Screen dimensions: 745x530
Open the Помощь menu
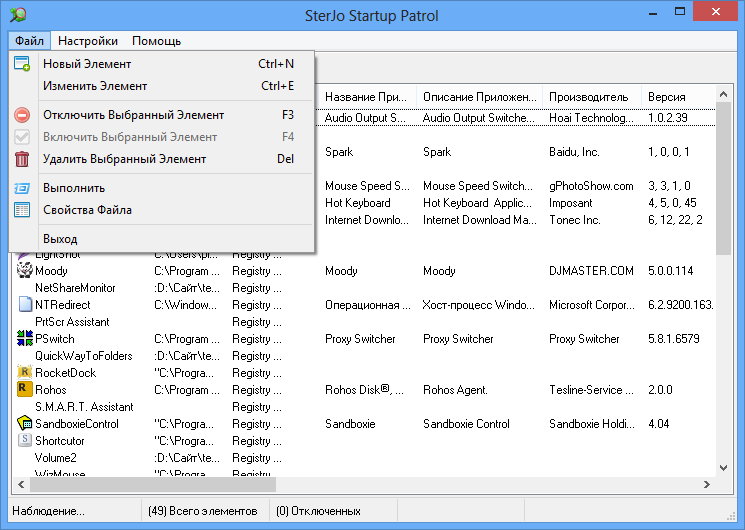click(x=156, y=41)
